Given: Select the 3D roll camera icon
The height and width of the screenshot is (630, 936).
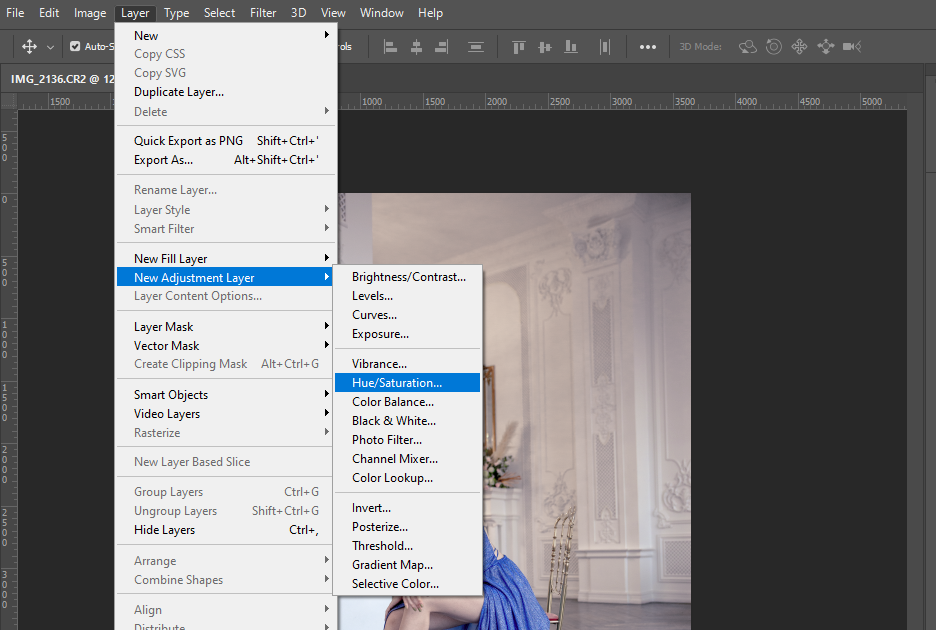Looking at the screenshot, I should coord(774,47).
